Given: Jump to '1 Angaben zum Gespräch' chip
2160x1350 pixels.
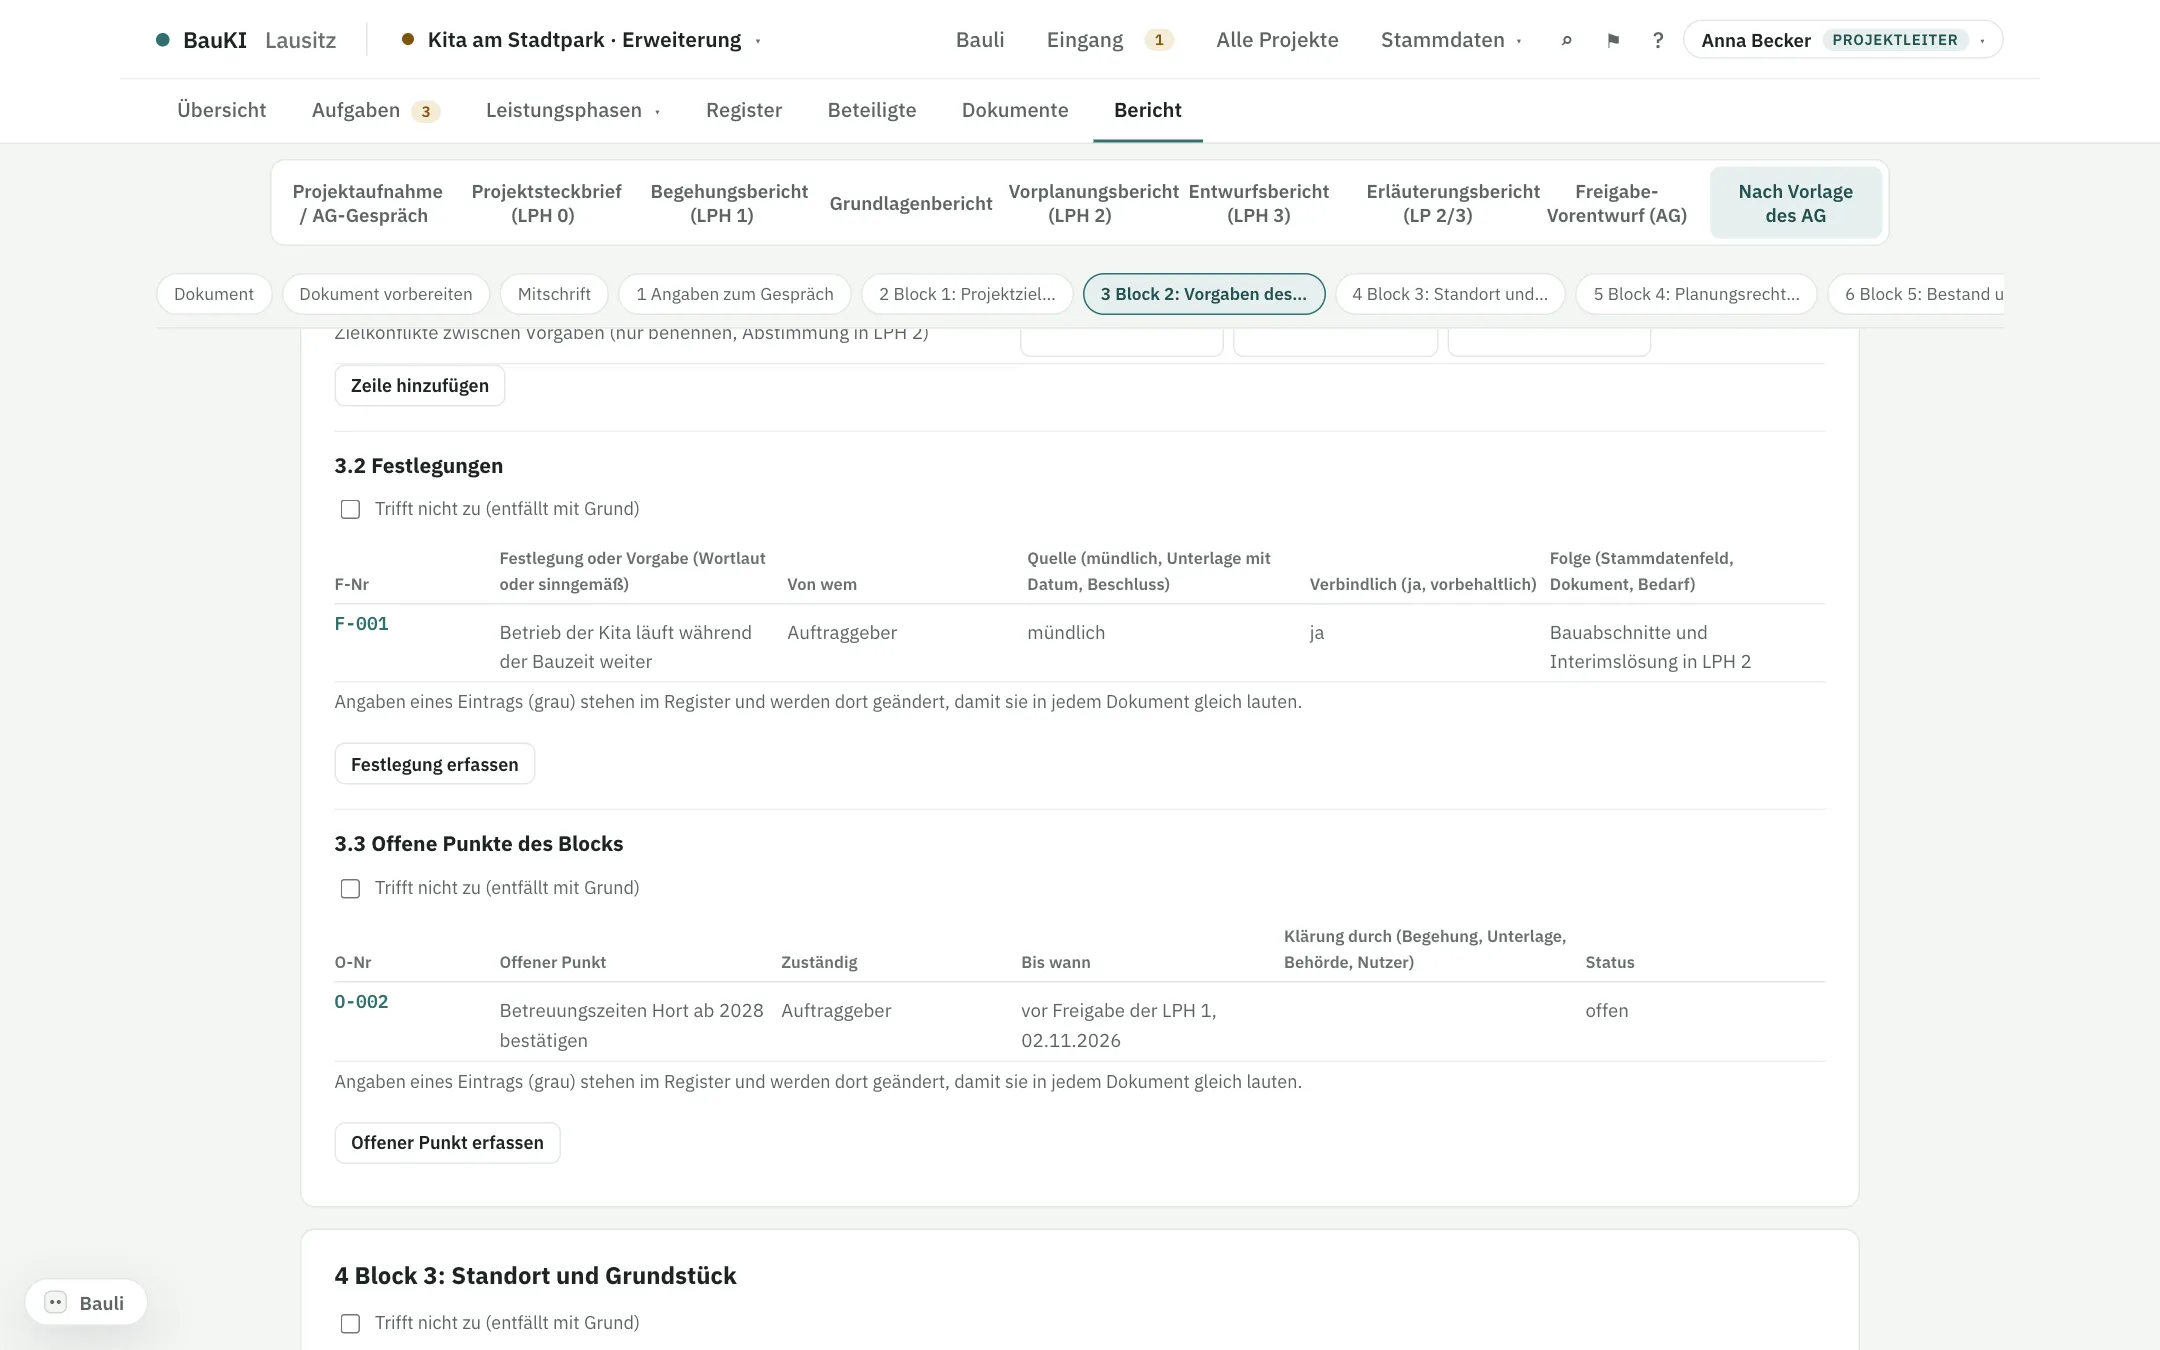Looking at the screenshot, I should tap(735, 294).
